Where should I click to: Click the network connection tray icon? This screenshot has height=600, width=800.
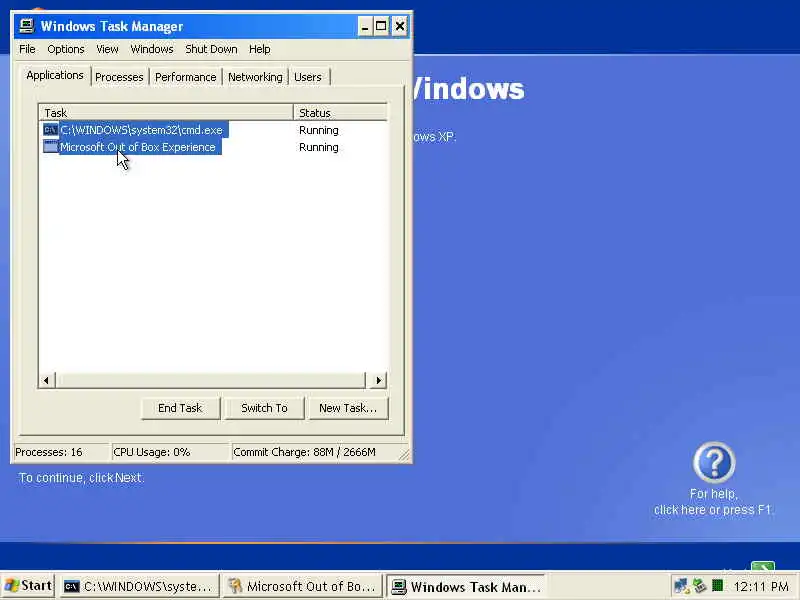(681, 586)
